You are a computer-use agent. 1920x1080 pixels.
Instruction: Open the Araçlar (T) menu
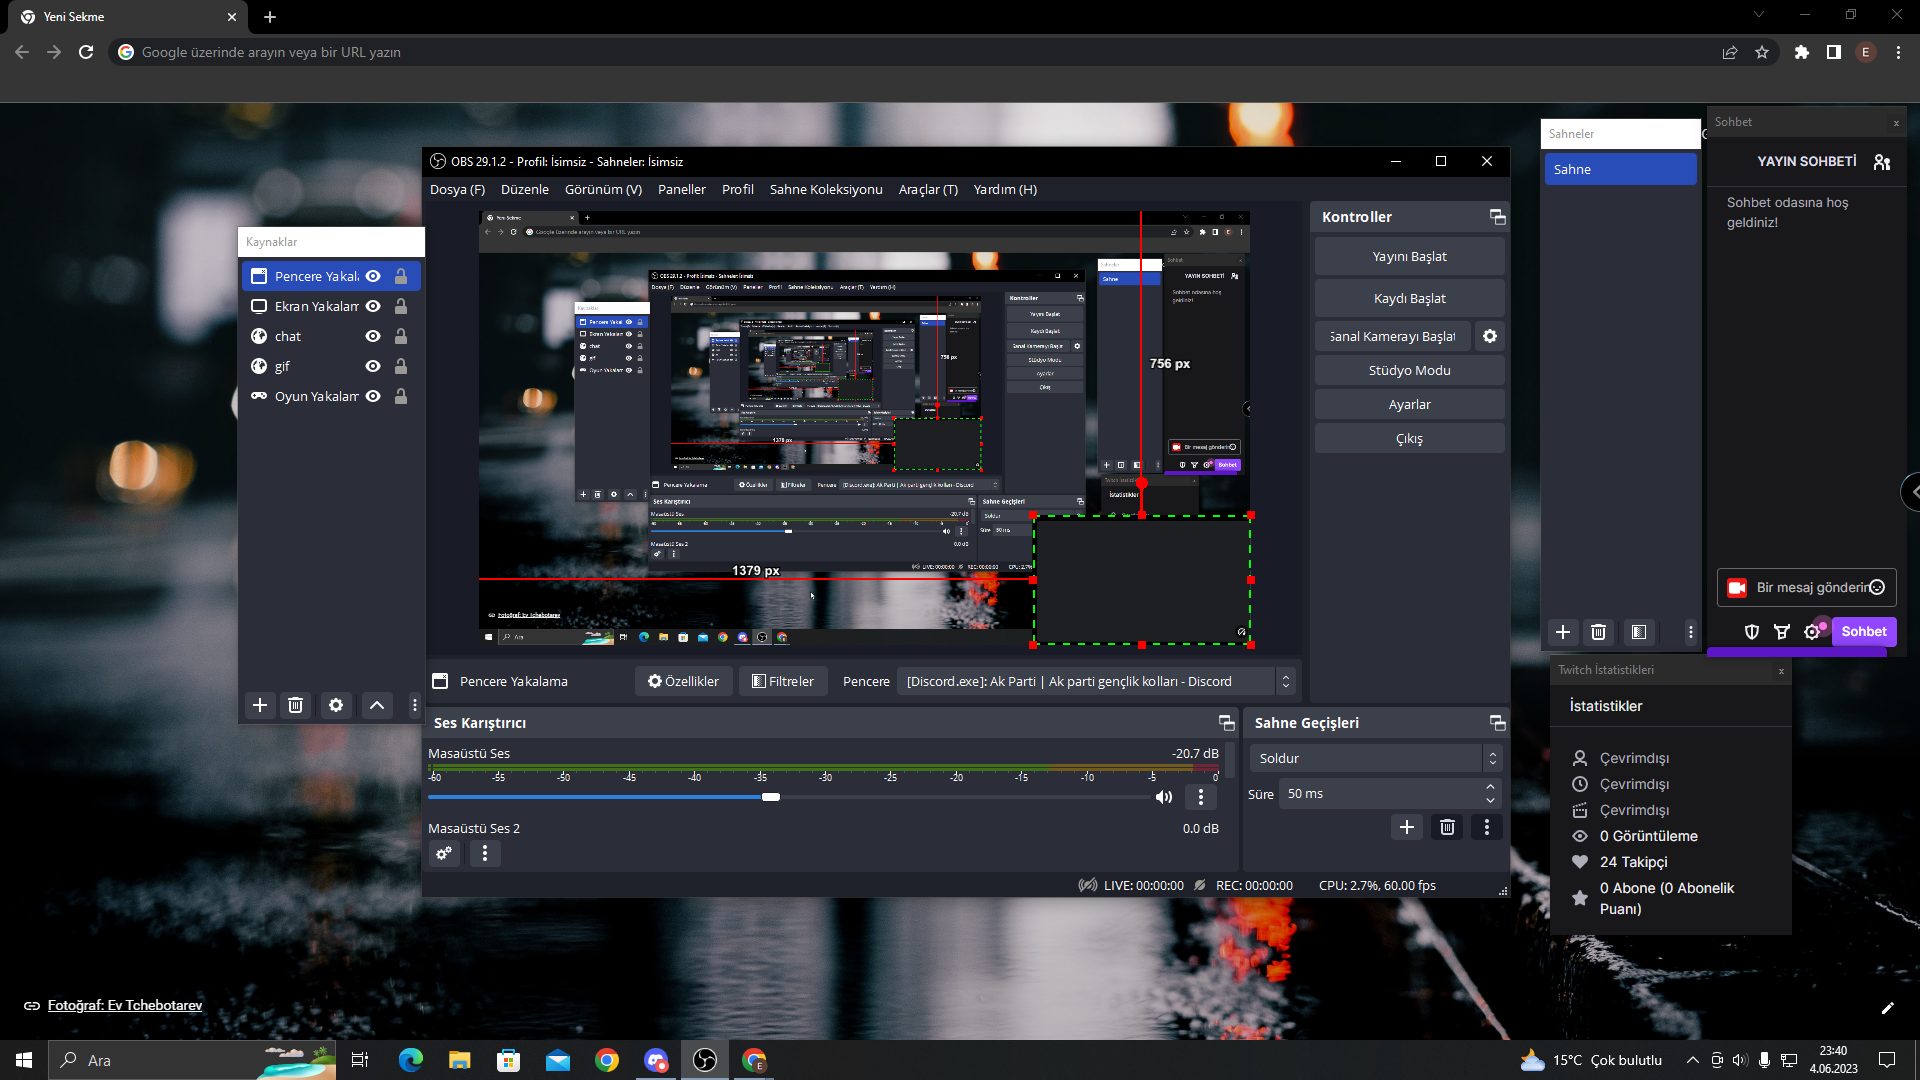927,189
